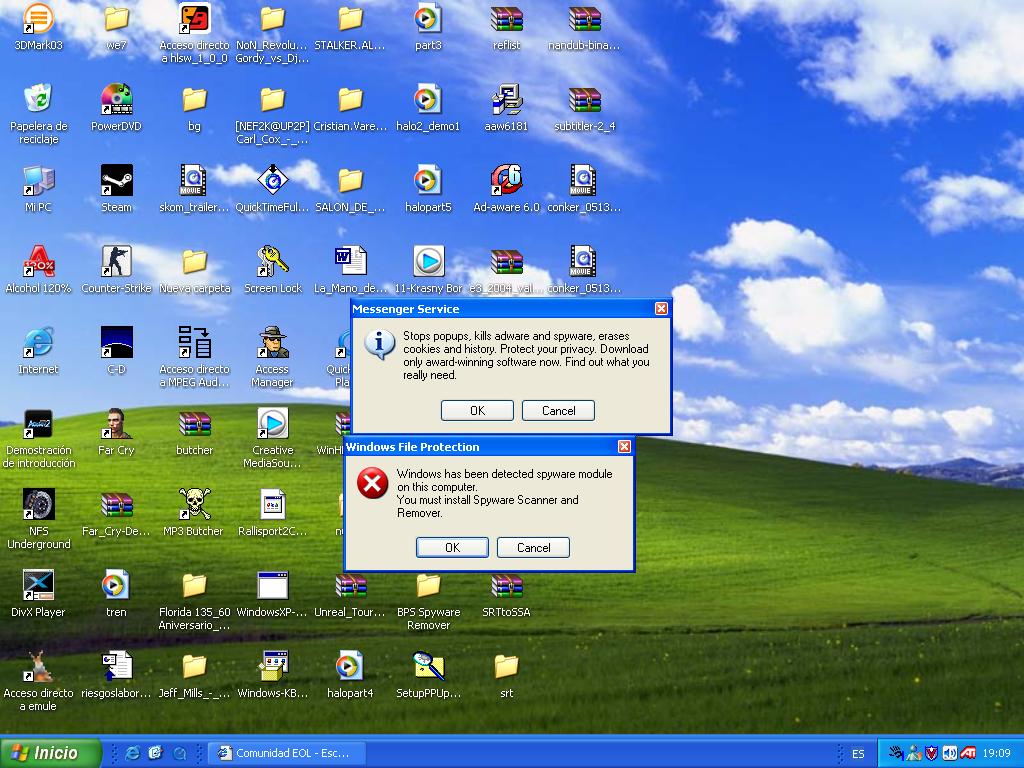Select the part3 media file
This screenshot has height=768, width=1024.
coord(428,20)
